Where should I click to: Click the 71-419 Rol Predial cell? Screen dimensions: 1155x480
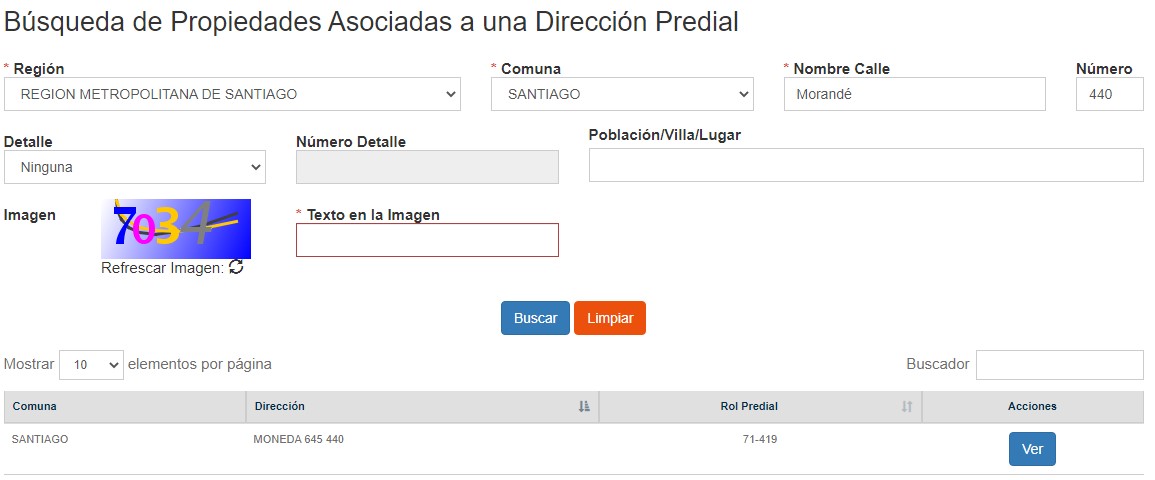coord(759,440)
